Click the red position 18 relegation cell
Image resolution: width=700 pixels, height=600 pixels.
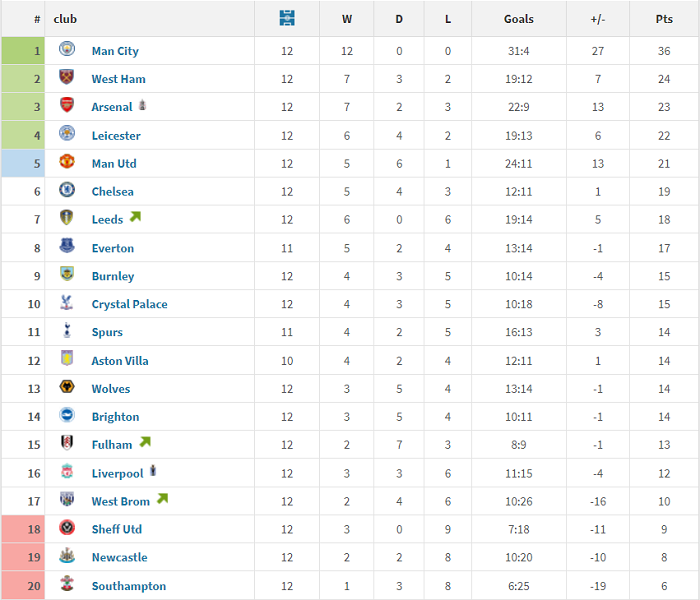tap(23, 529)
